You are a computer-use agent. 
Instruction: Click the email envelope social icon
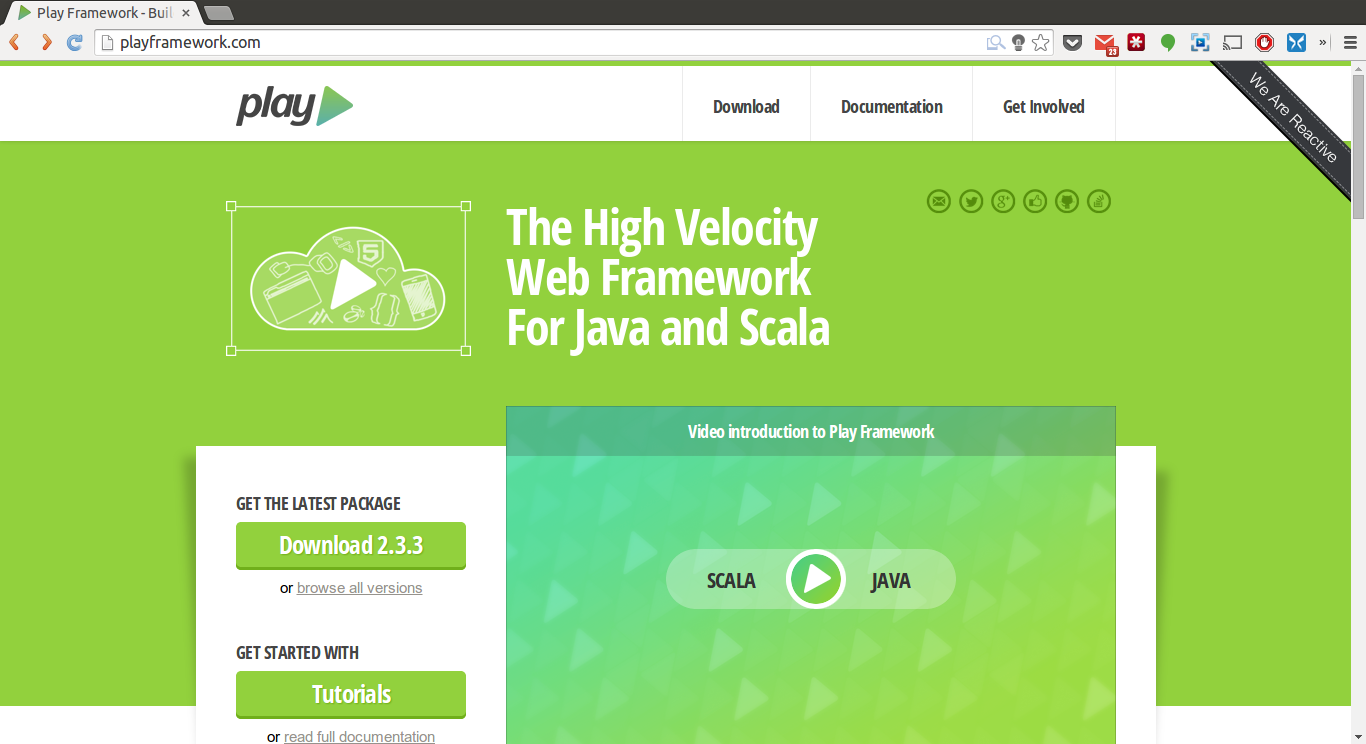point(938,201)
